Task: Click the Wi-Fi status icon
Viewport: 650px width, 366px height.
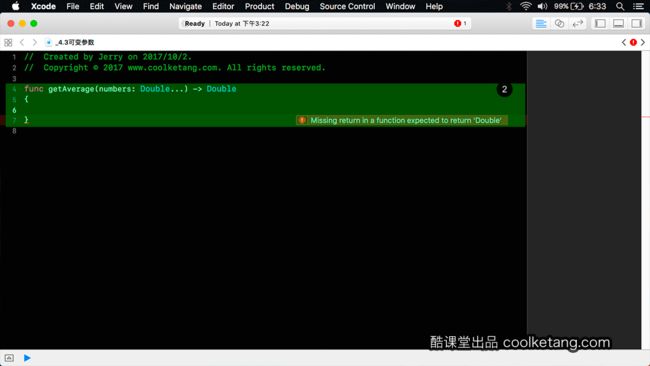Action: tap(526, 6)
